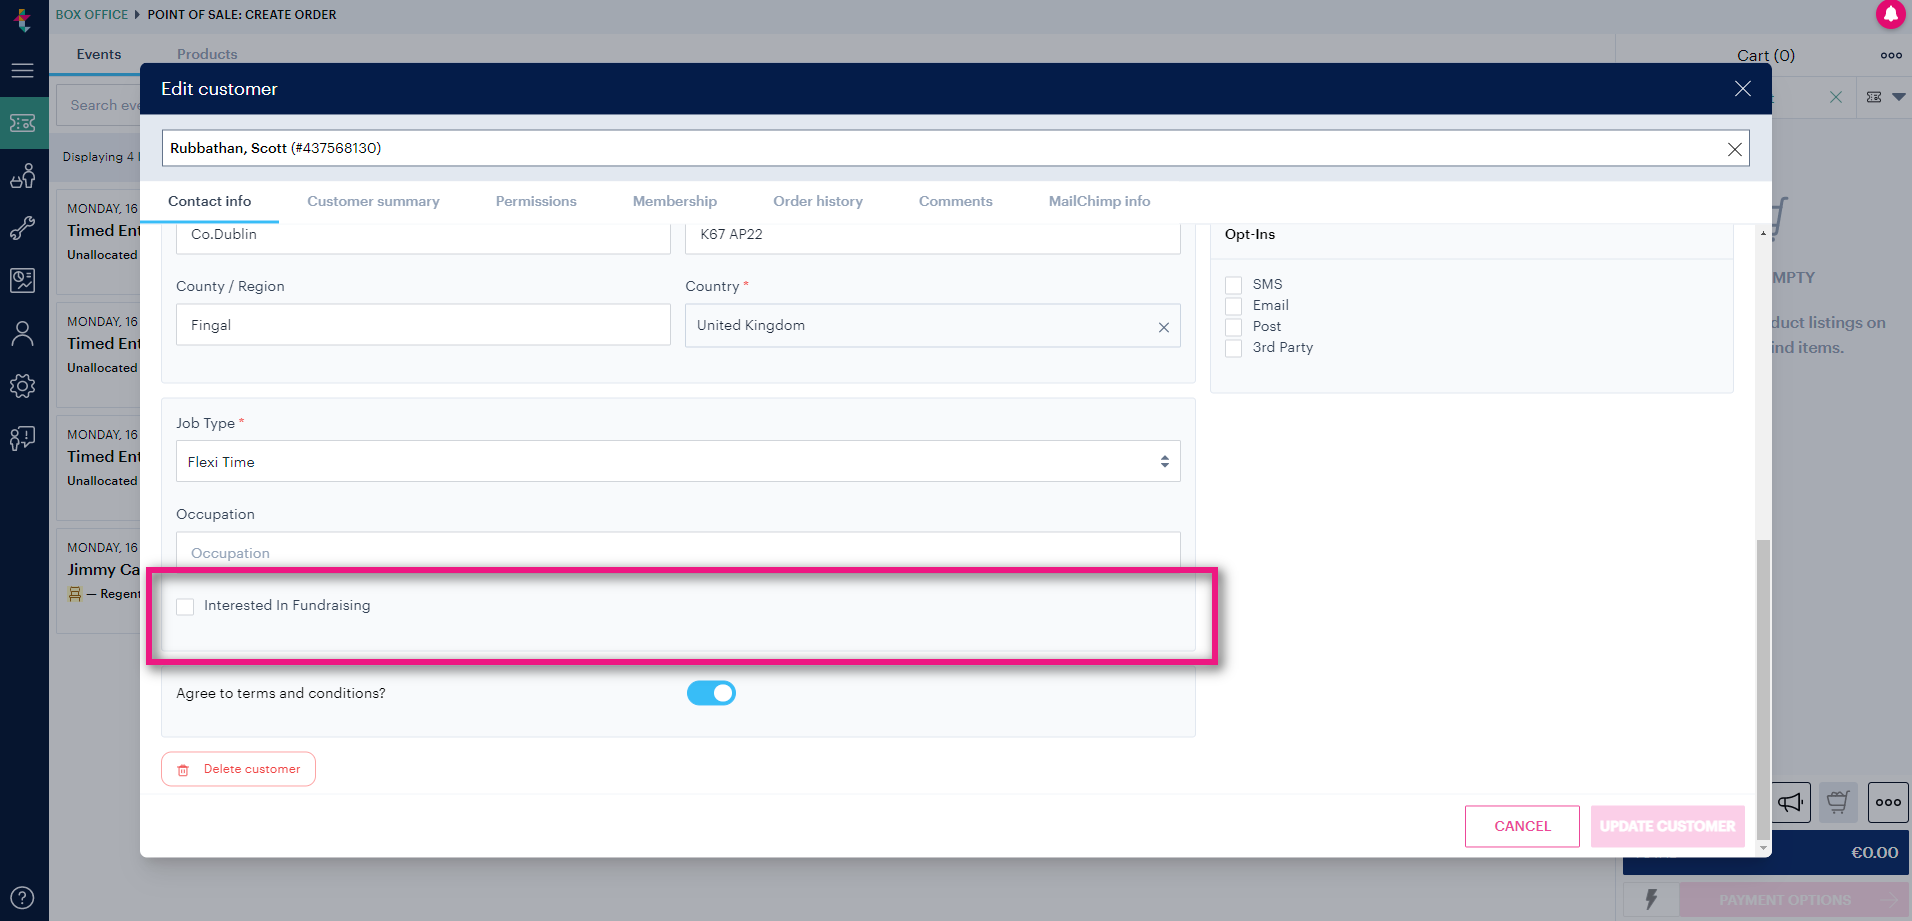Screen dimensions: 1912x921
Task: Click the Delete customer button
Action: point(238,769)
